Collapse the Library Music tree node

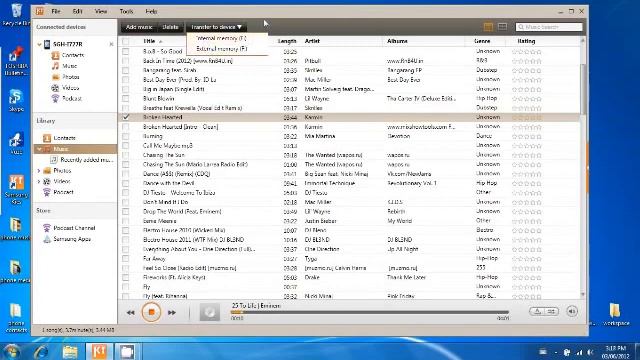point(39,149)
